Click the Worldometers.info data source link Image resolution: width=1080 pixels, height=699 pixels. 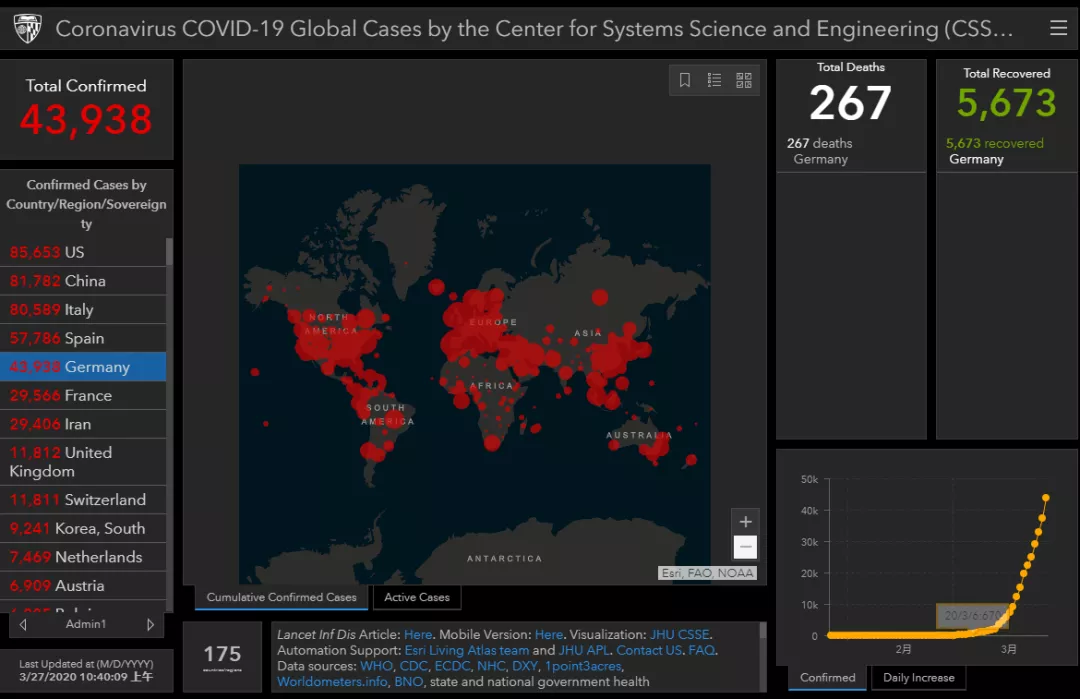pos(332,682)
